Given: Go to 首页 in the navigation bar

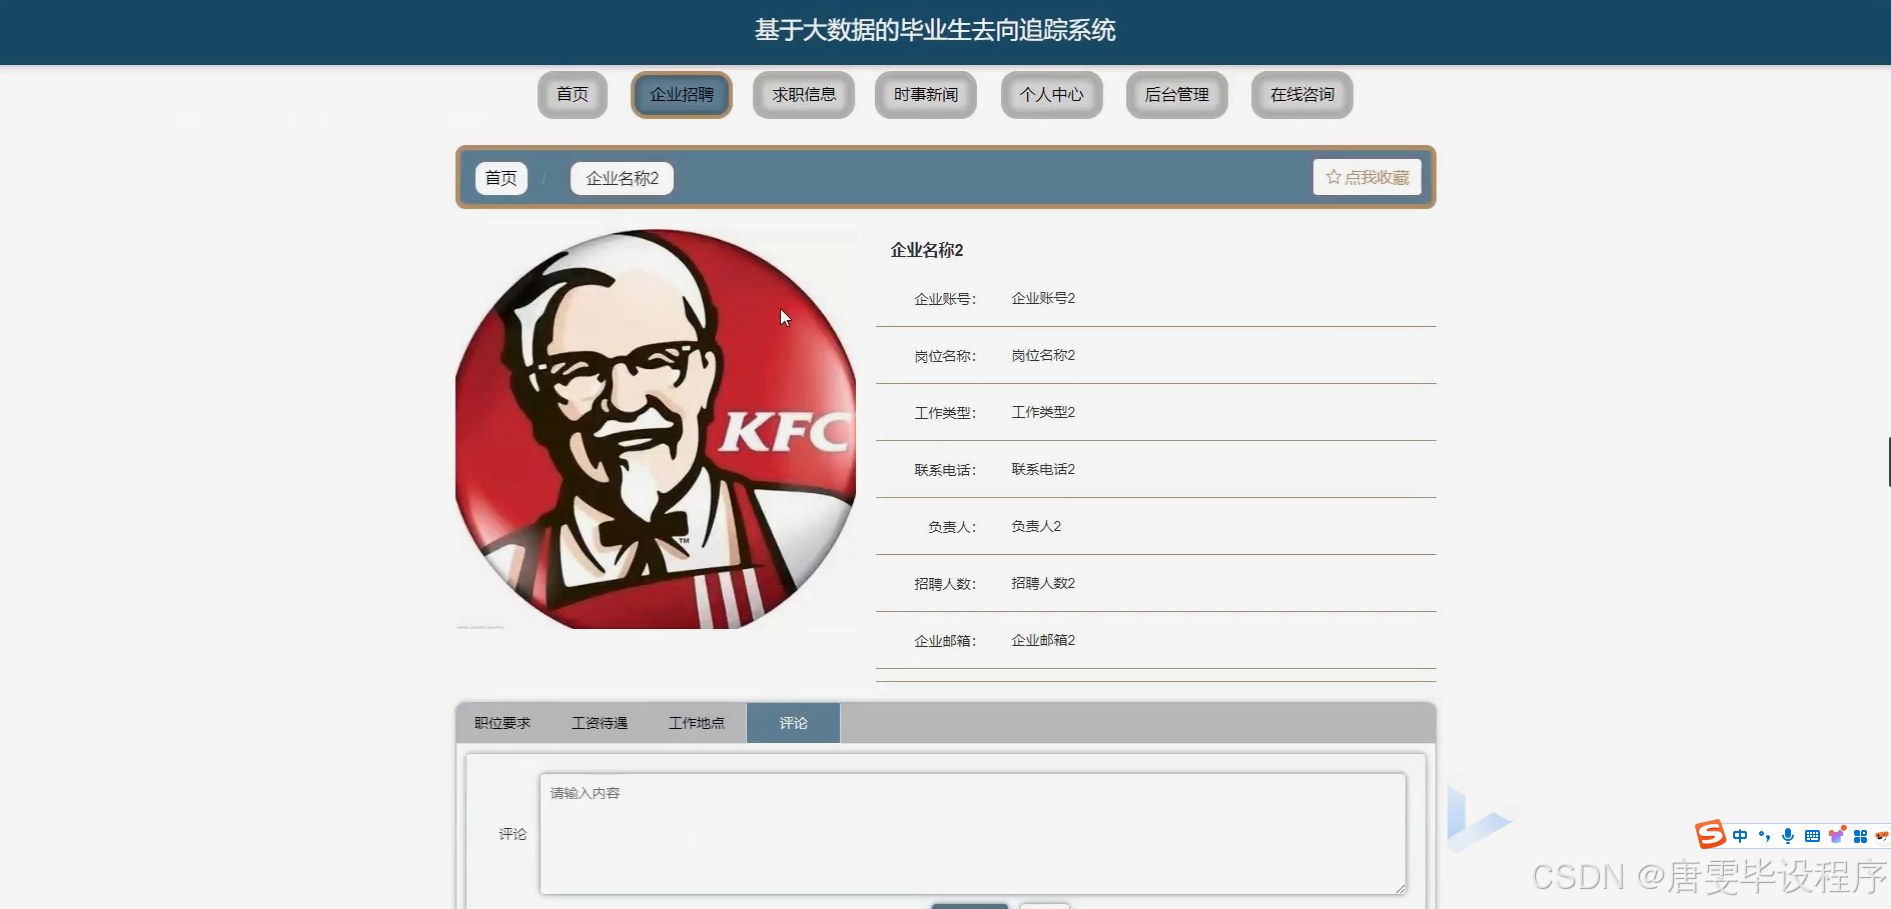Looking at the screenshot, I should click(x=572, y=95).
